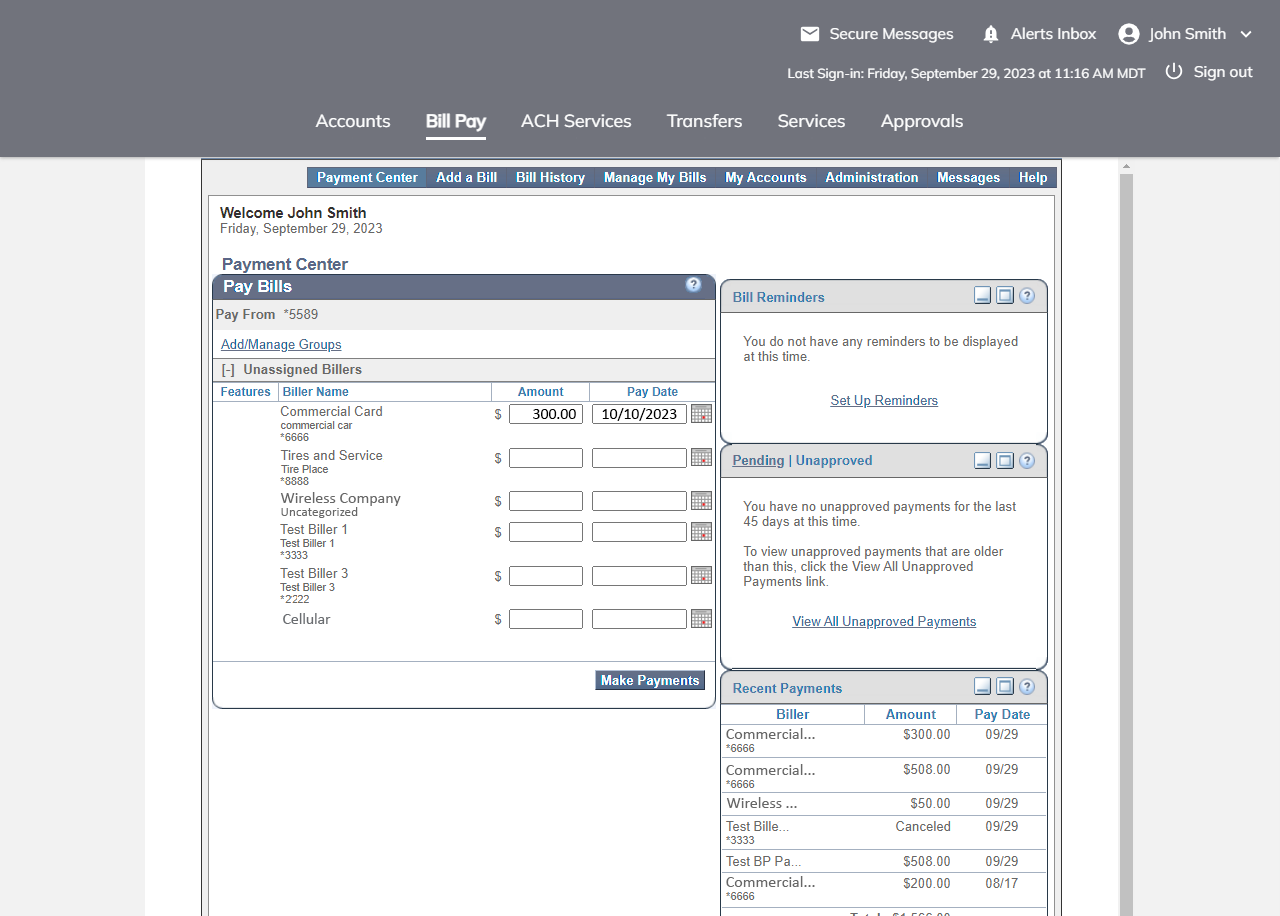
Task: Open the Set Up Reminders link
Action: 884,401
